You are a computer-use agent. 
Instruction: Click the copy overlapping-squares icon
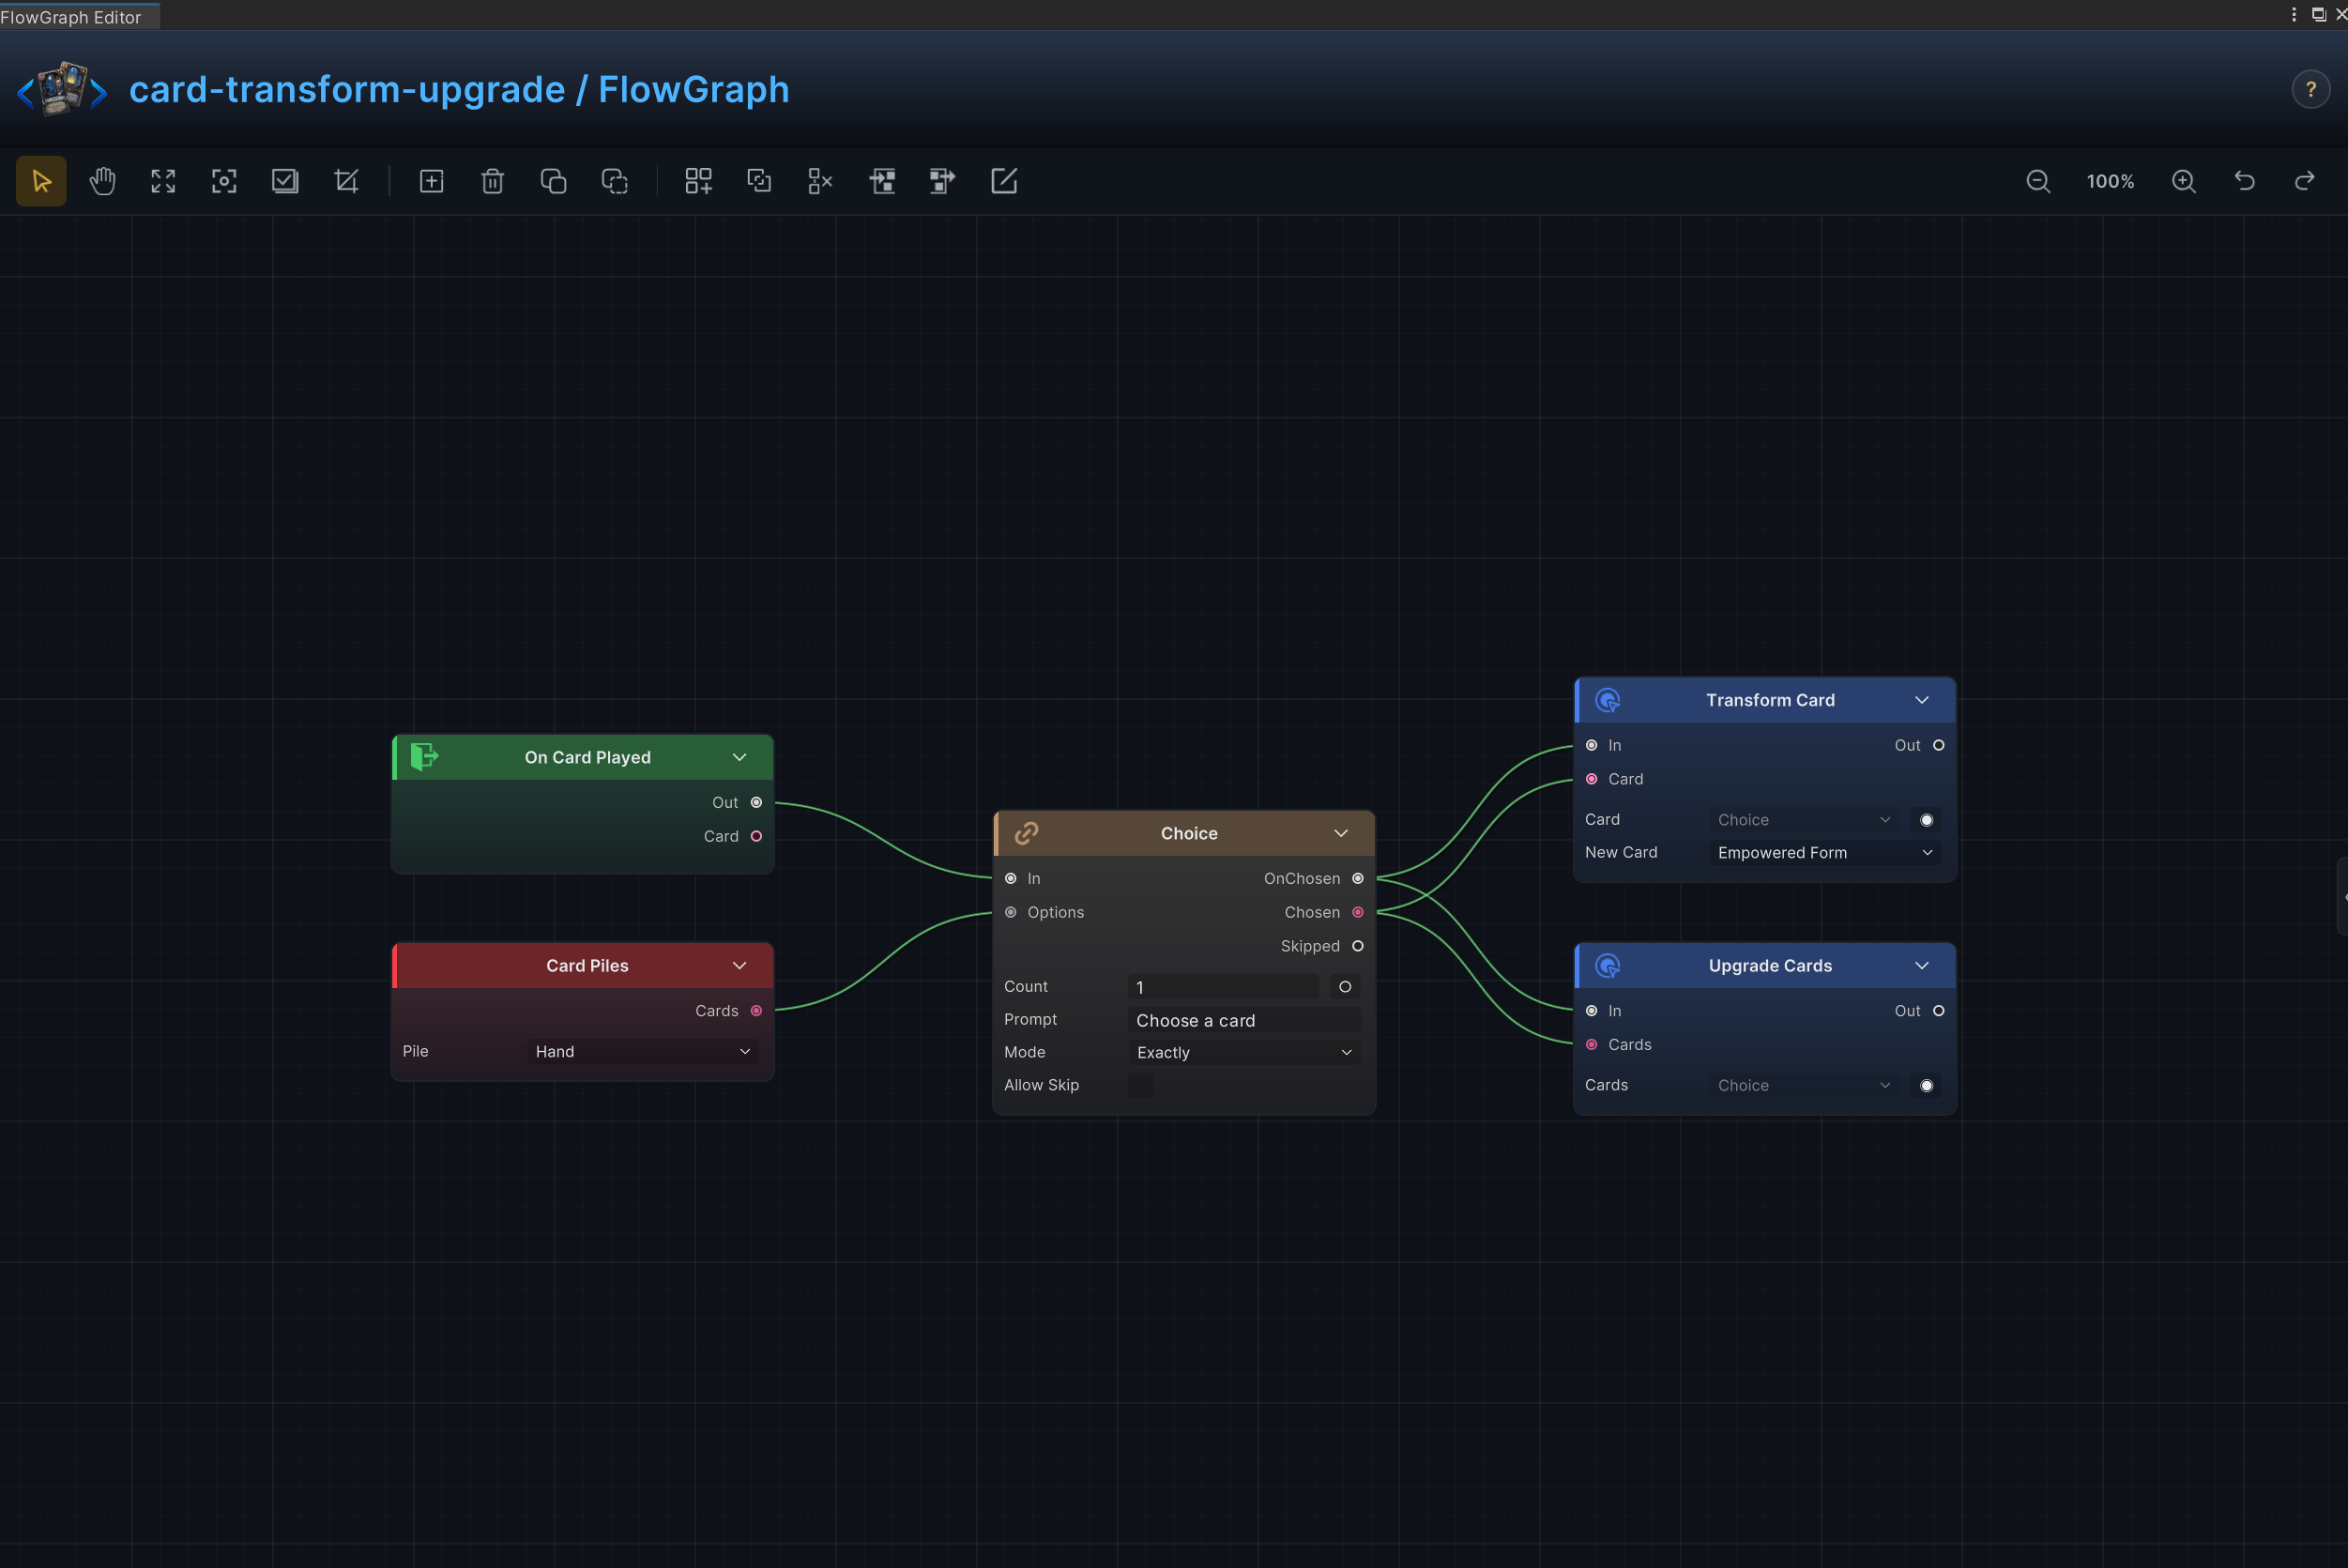[553, 181]
